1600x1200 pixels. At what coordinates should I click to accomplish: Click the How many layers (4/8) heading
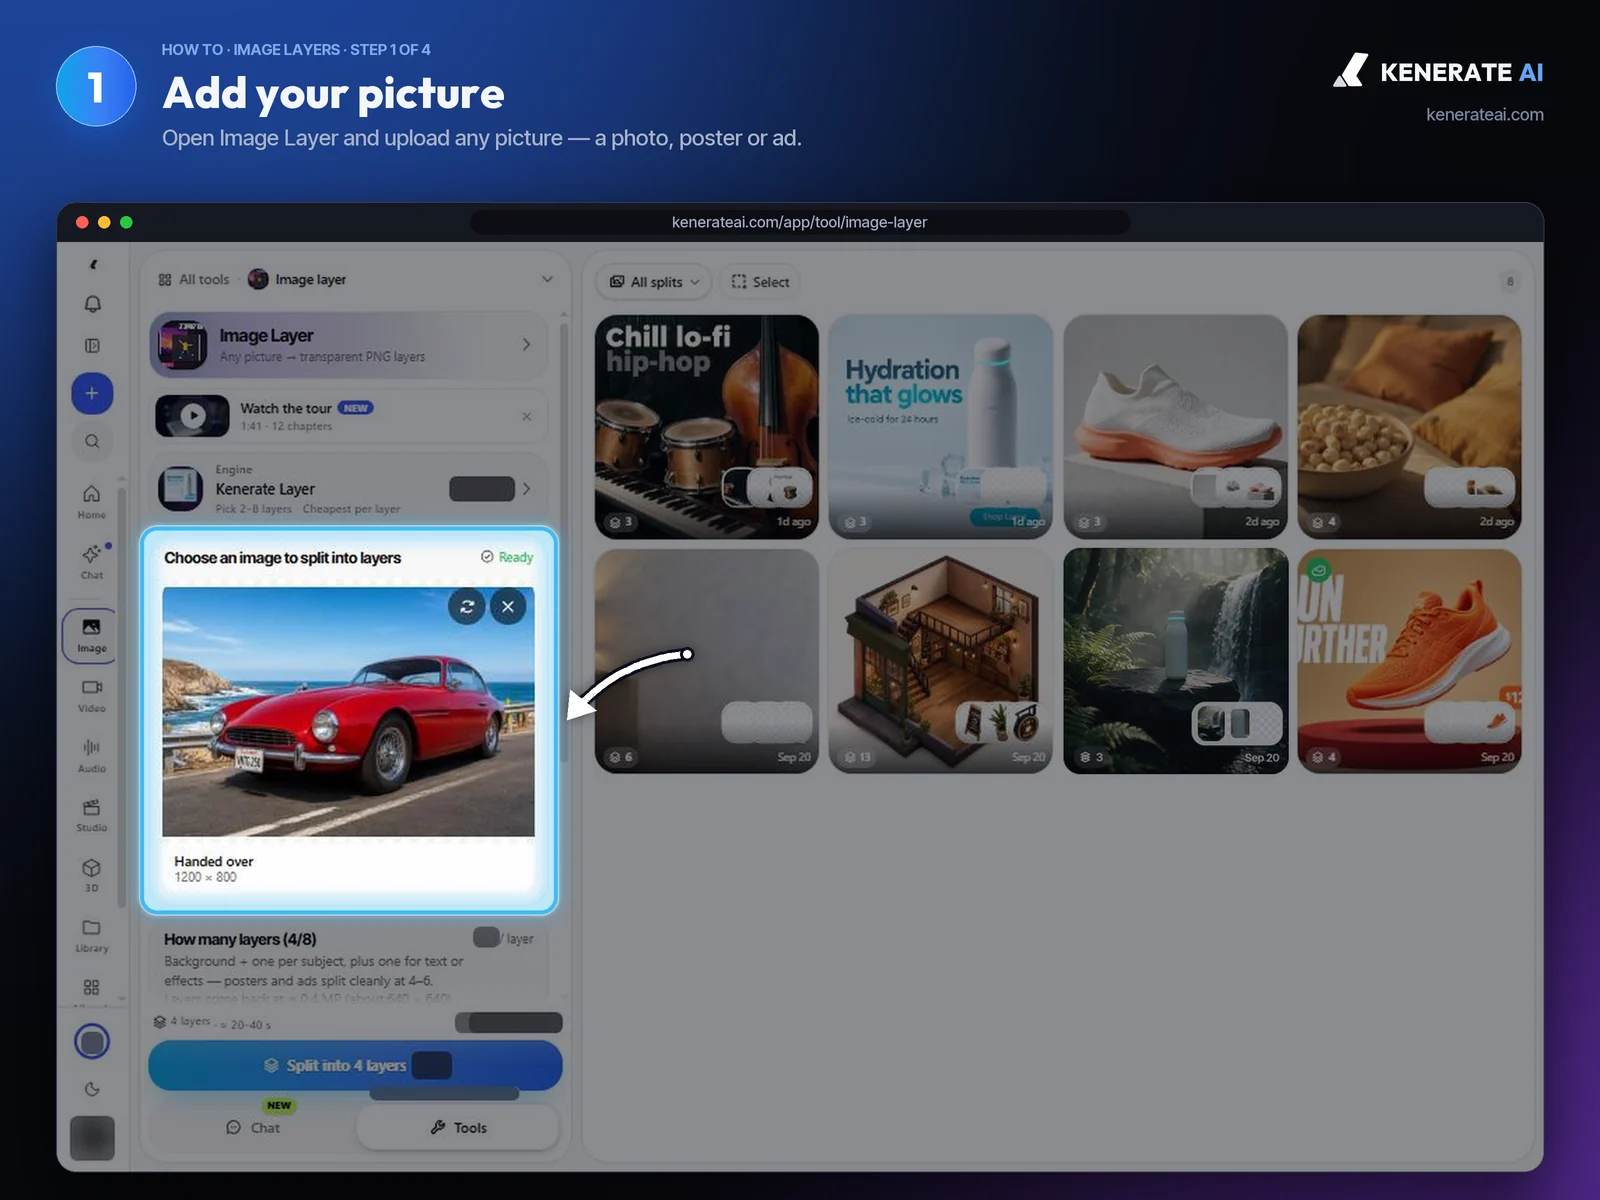(240, 939)
